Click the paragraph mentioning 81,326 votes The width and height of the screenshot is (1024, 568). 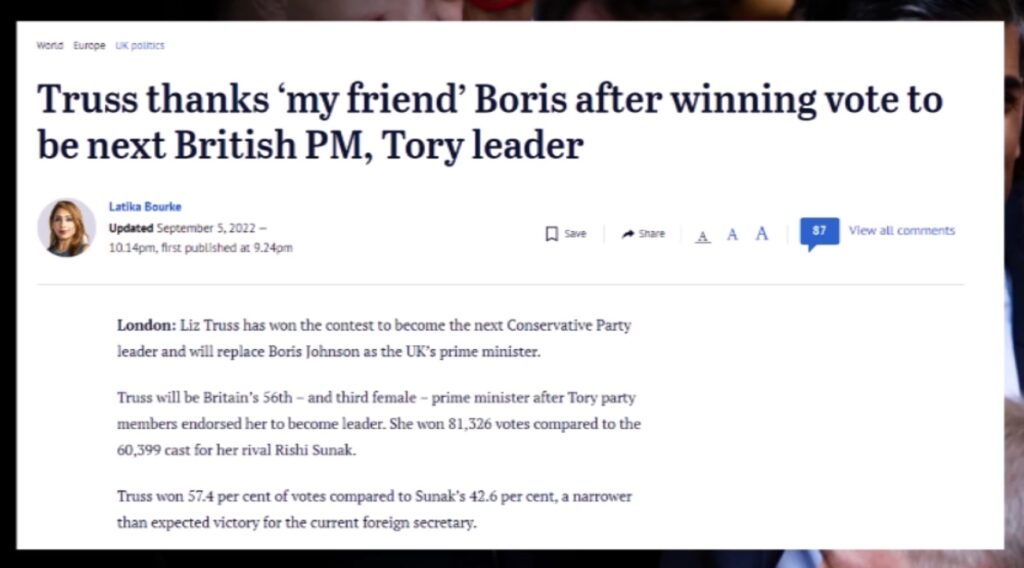378,424
